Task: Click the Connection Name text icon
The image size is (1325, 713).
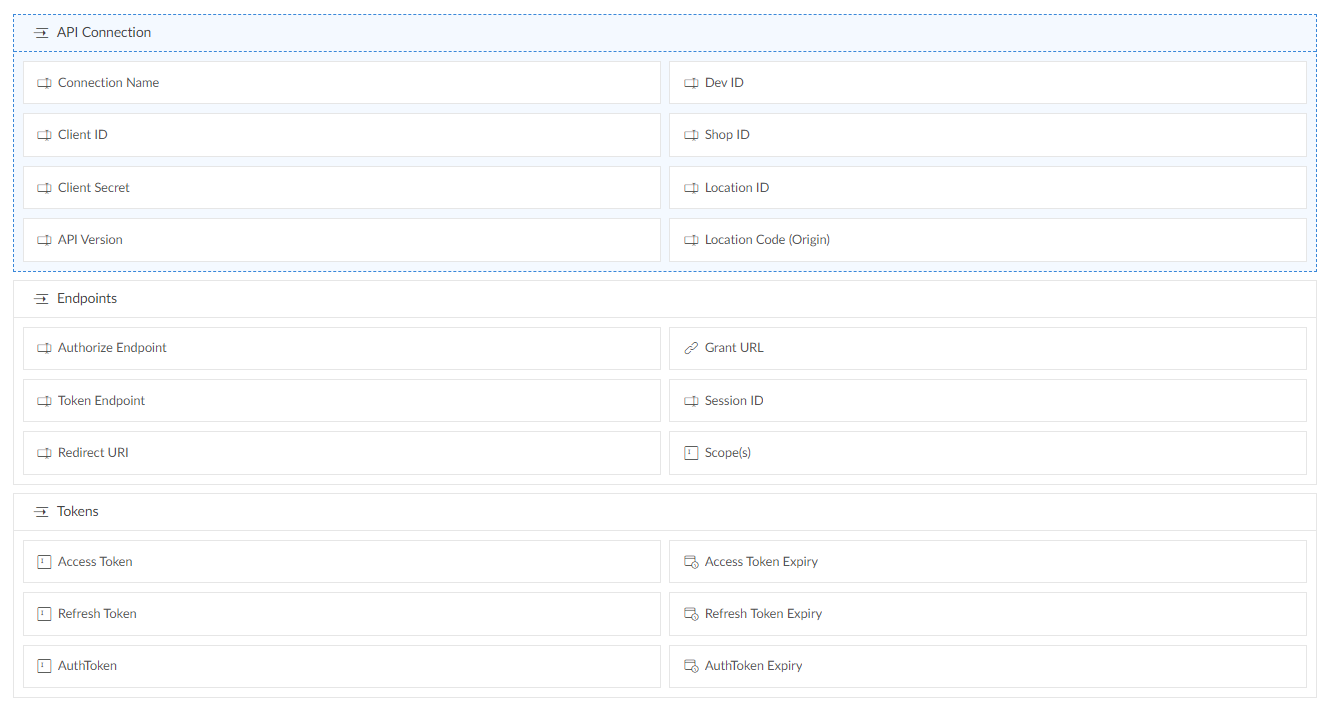Action: point(44,83)
